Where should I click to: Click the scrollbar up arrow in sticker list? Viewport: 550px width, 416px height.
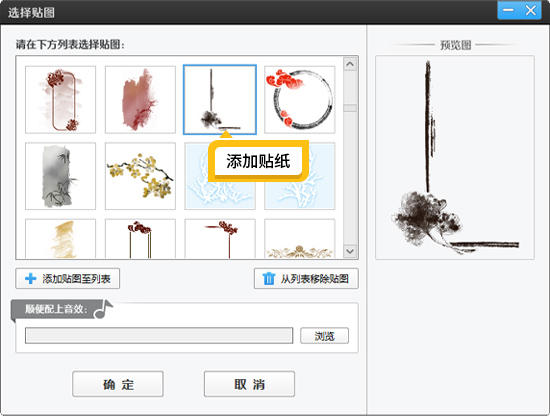[x=350, y=64]
